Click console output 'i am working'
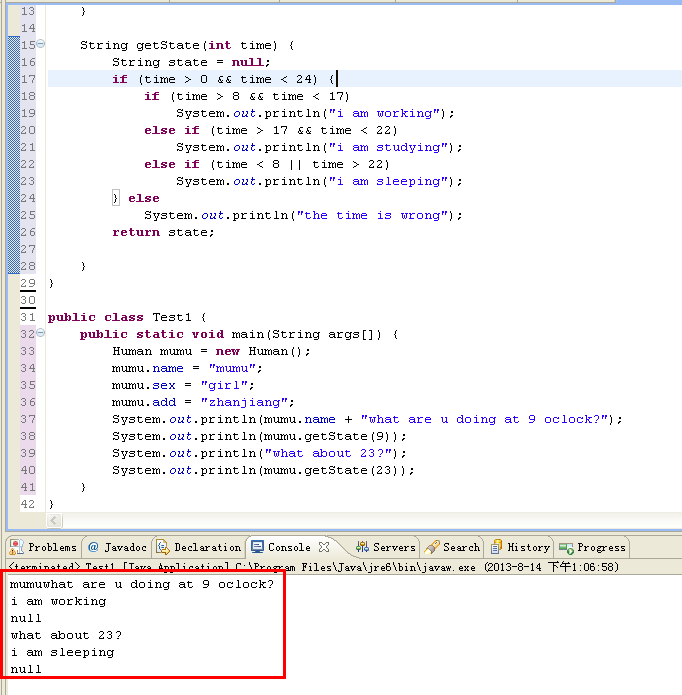This screenshot has width=682, height=695. tap(58, 601)
